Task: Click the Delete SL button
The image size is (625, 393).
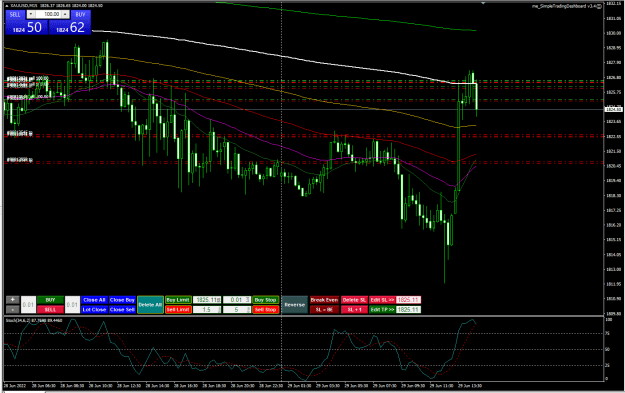Action: (354, 300)
